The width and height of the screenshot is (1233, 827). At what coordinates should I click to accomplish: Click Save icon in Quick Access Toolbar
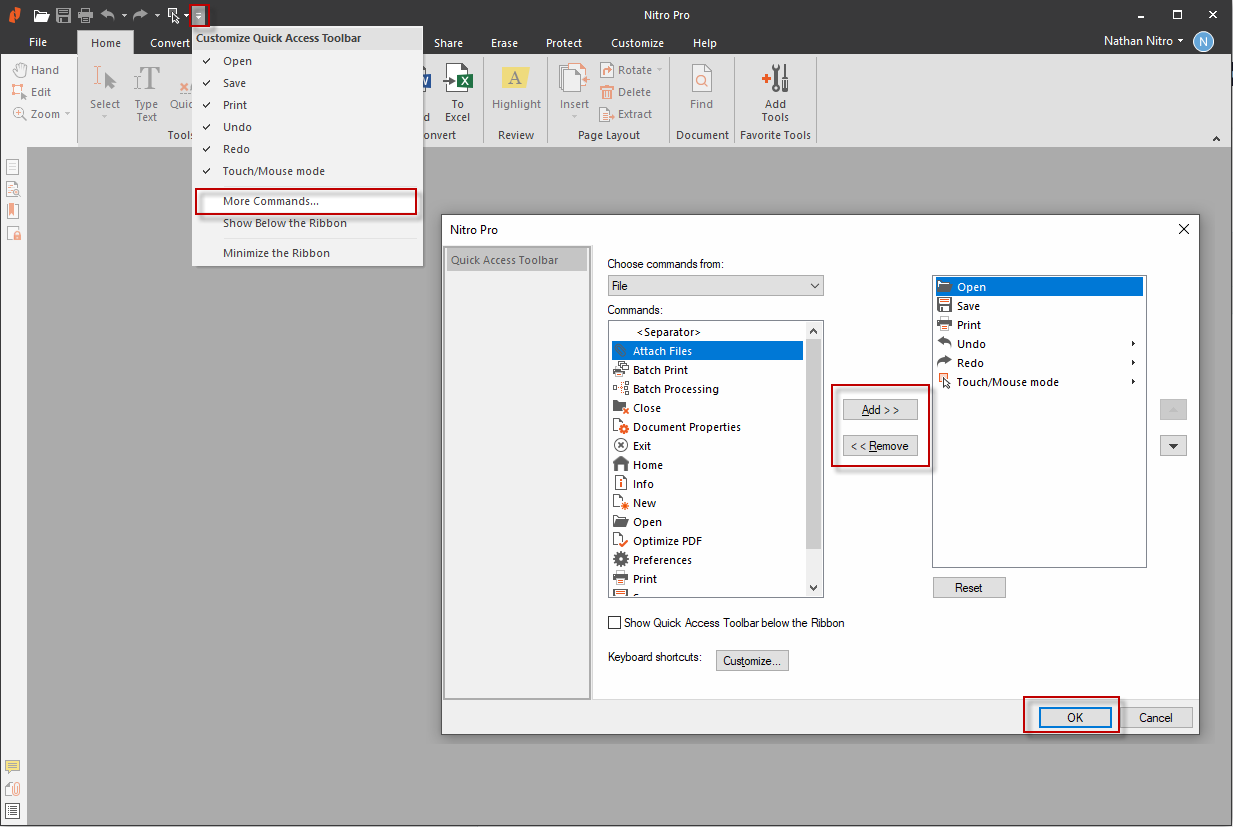[63, 15]
